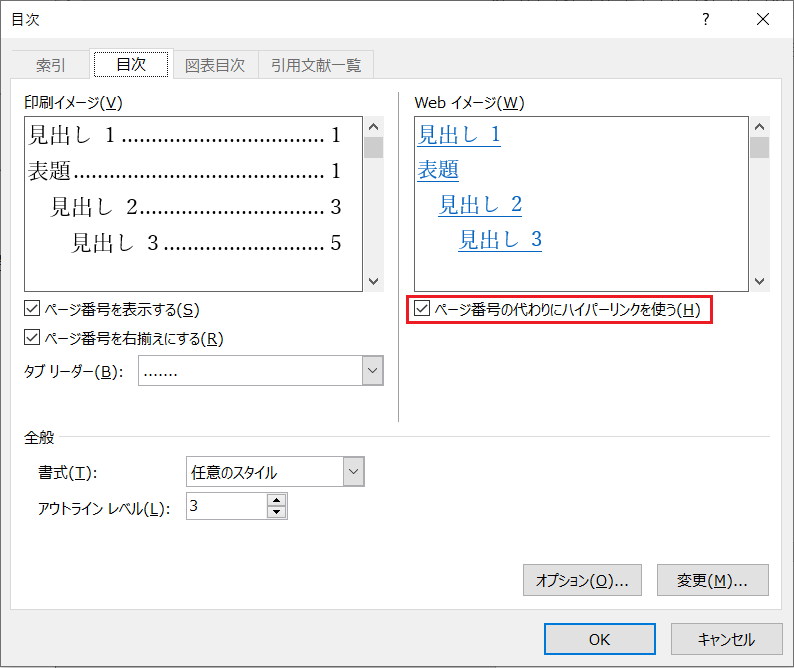Open the 書式 style dropdown

(x=353, y=472)
